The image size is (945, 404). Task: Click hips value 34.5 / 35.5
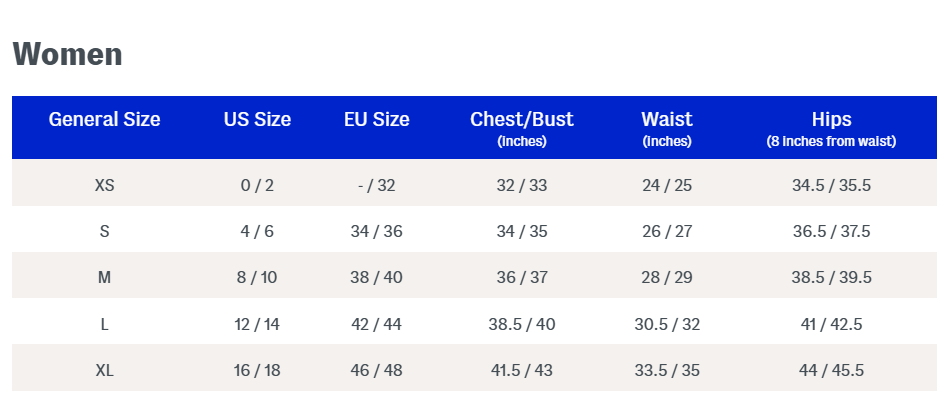(x=832, y=185)
